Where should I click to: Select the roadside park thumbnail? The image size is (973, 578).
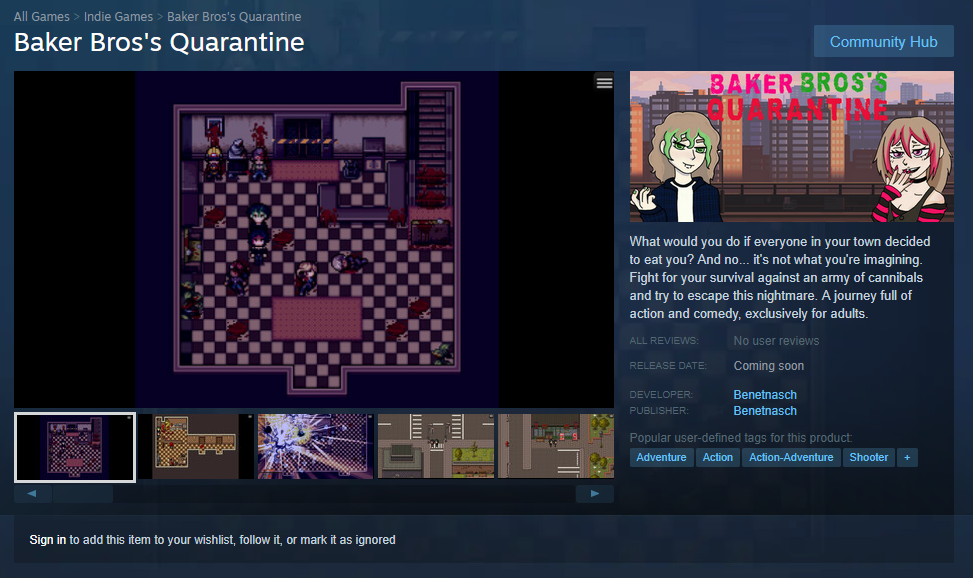click(x=556, y=447)
